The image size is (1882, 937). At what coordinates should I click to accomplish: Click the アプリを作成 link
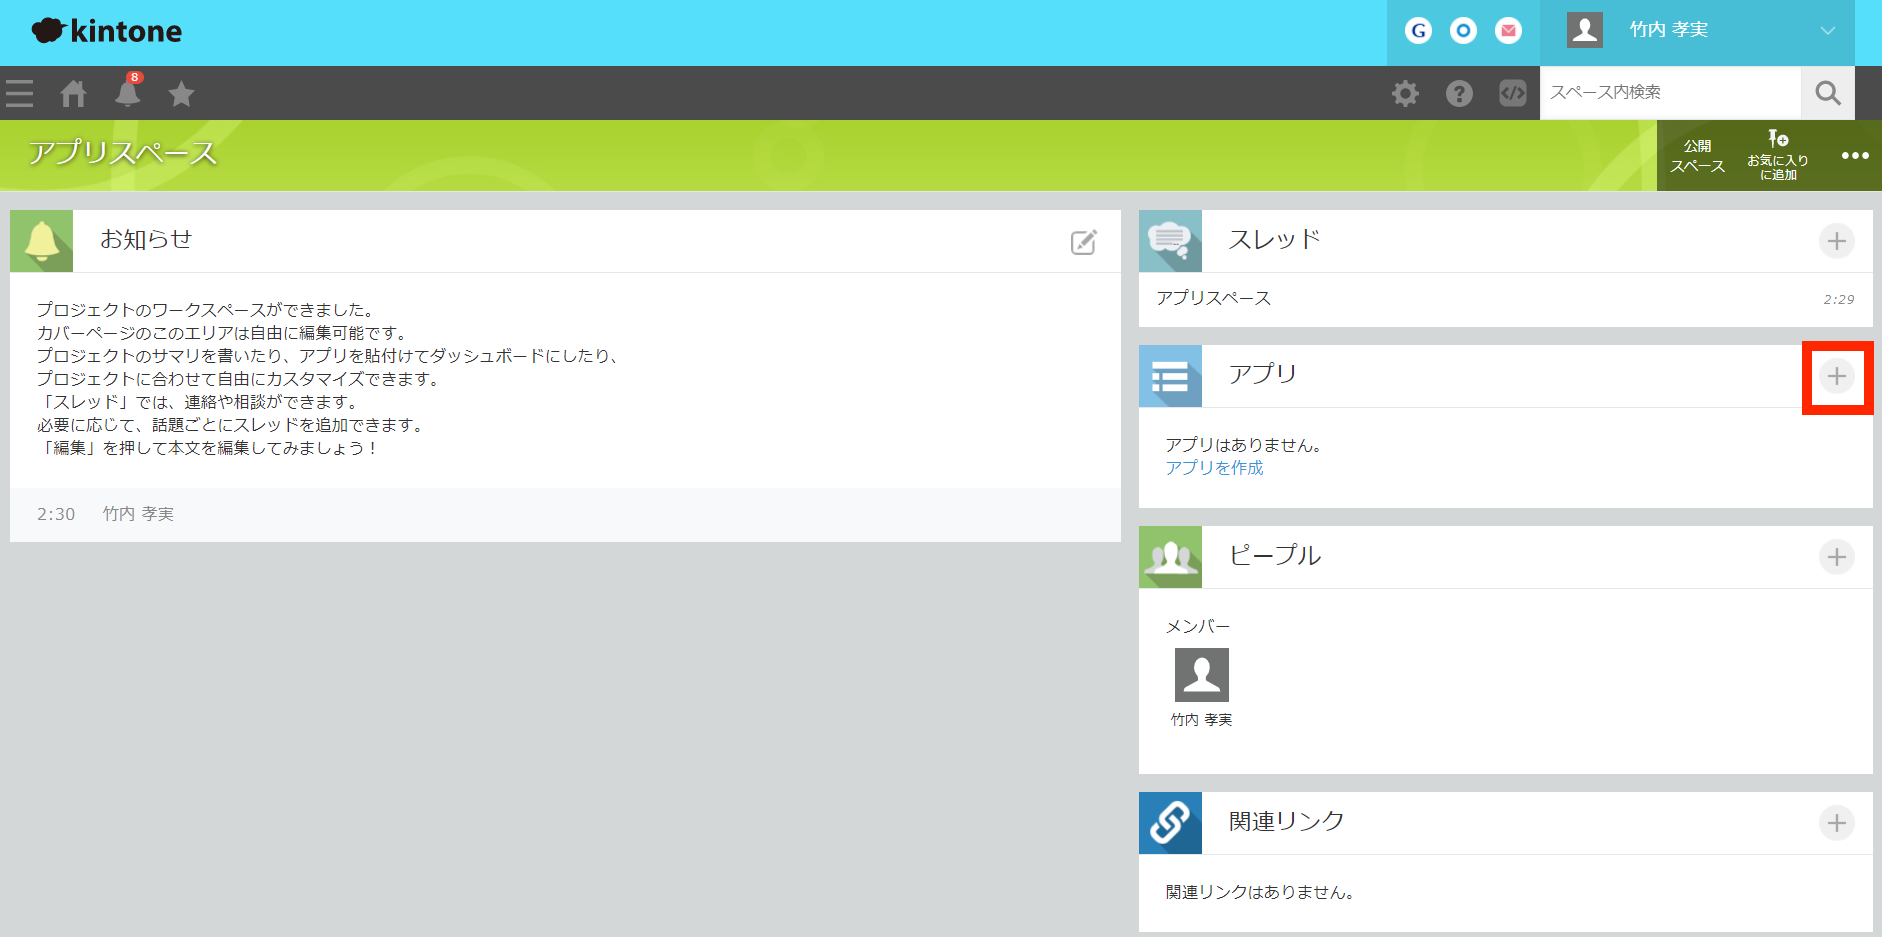(x=1213, y=467)
